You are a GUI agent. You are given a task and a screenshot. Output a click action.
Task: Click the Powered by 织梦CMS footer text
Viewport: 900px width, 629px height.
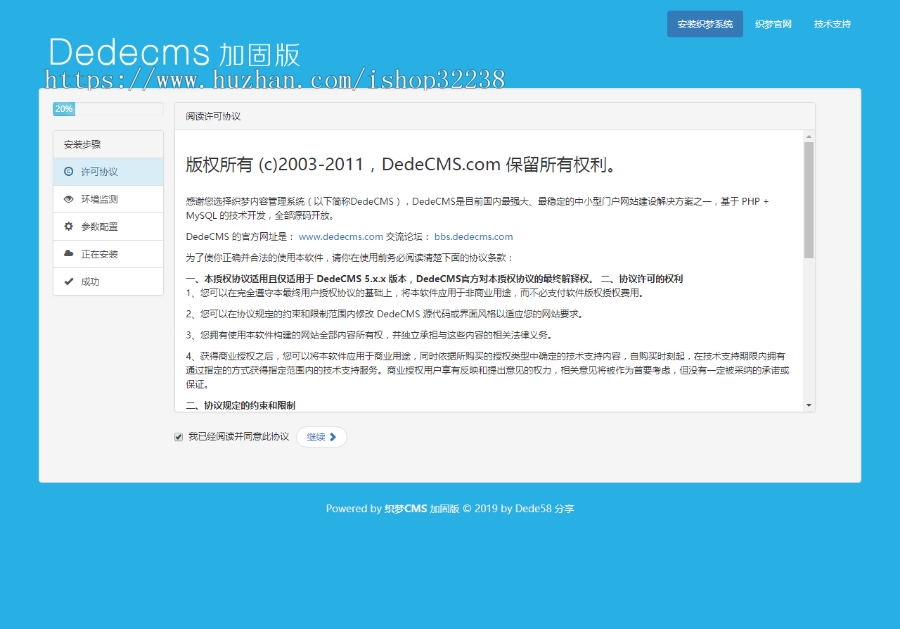click(x=450, y=508)
